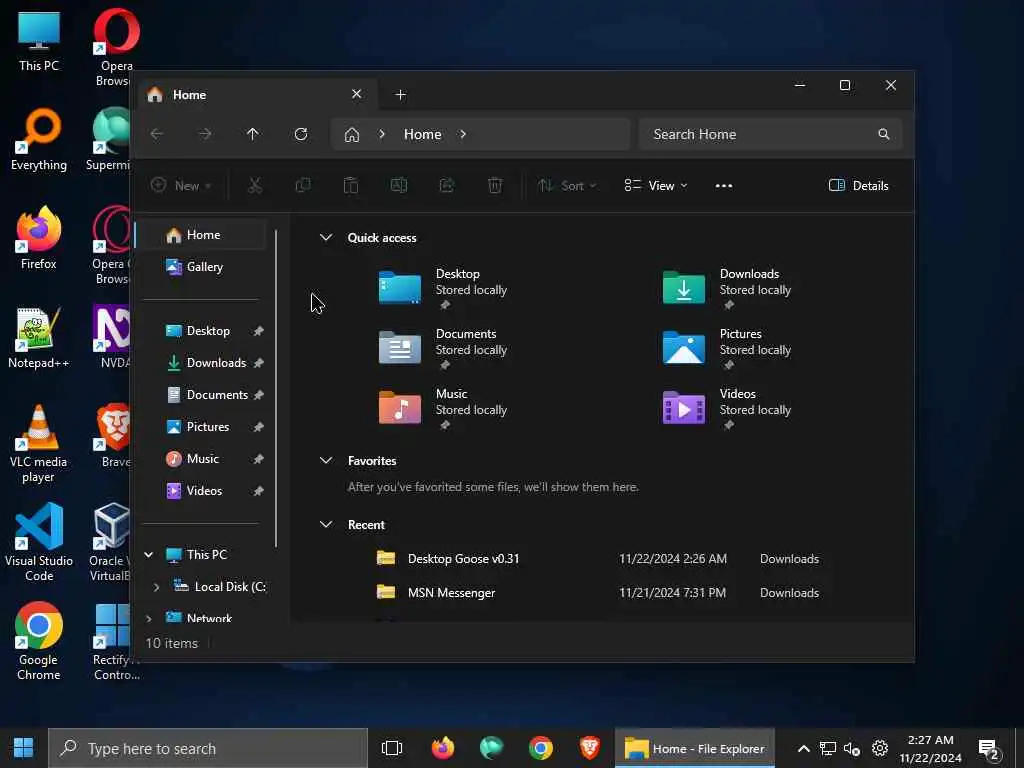
Task: Click the Paste clipboard icon in toolbar
Action: [351, 185]
